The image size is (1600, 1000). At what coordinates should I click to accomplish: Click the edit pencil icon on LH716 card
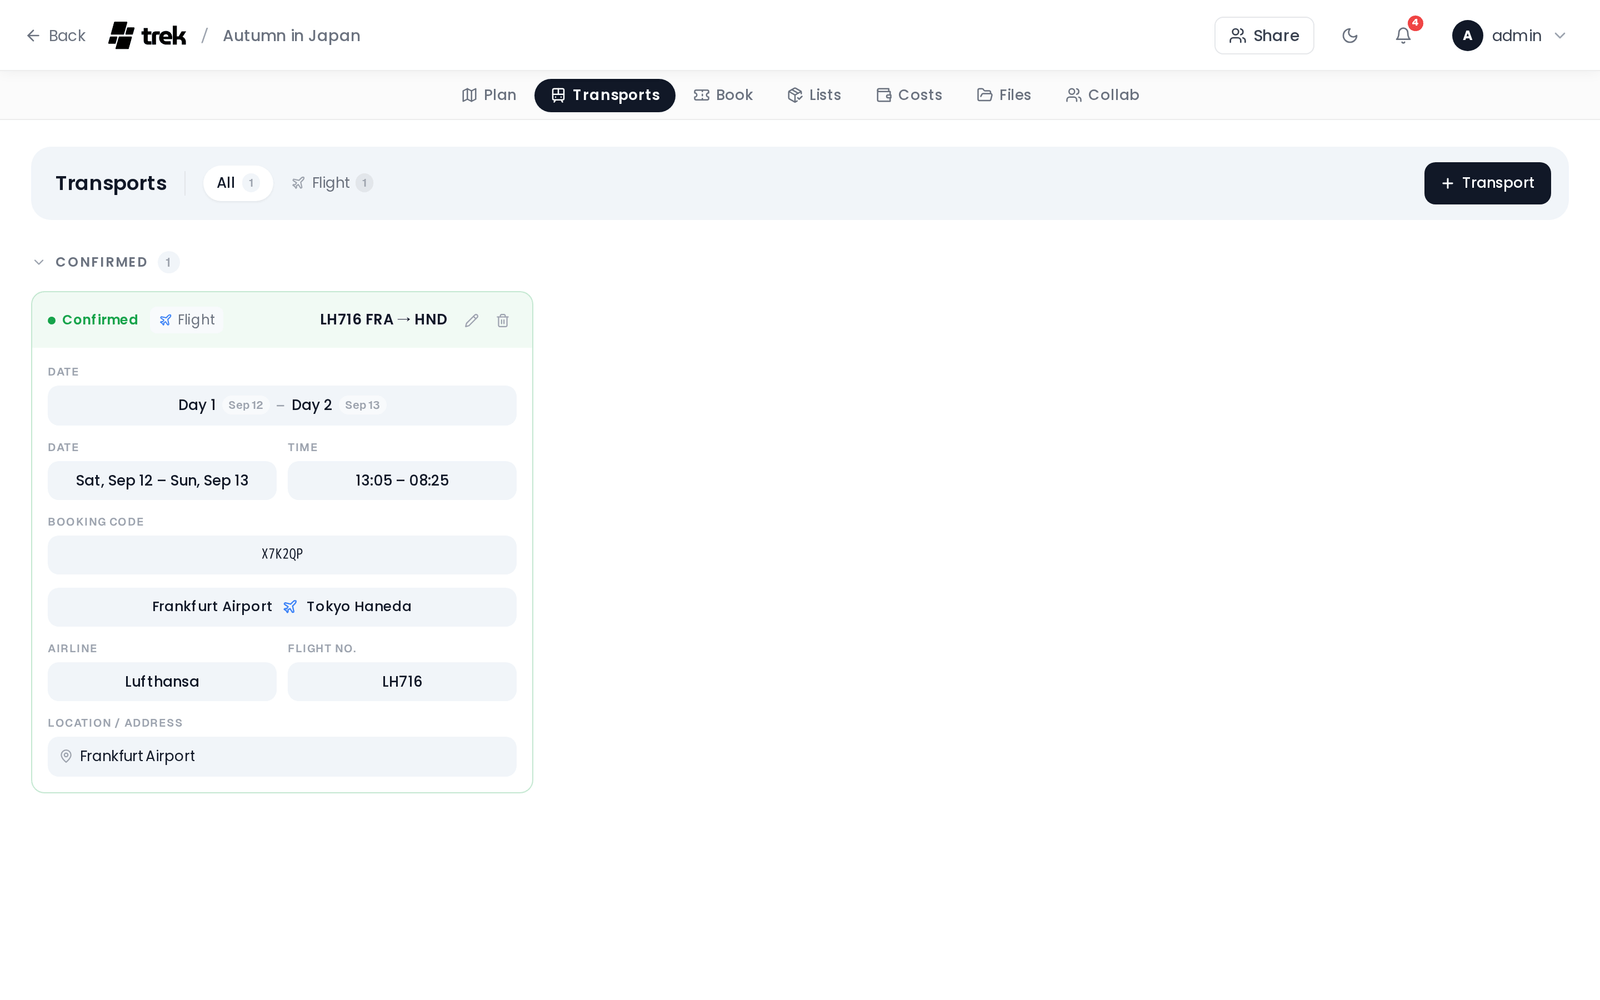[x=472, y=320]
